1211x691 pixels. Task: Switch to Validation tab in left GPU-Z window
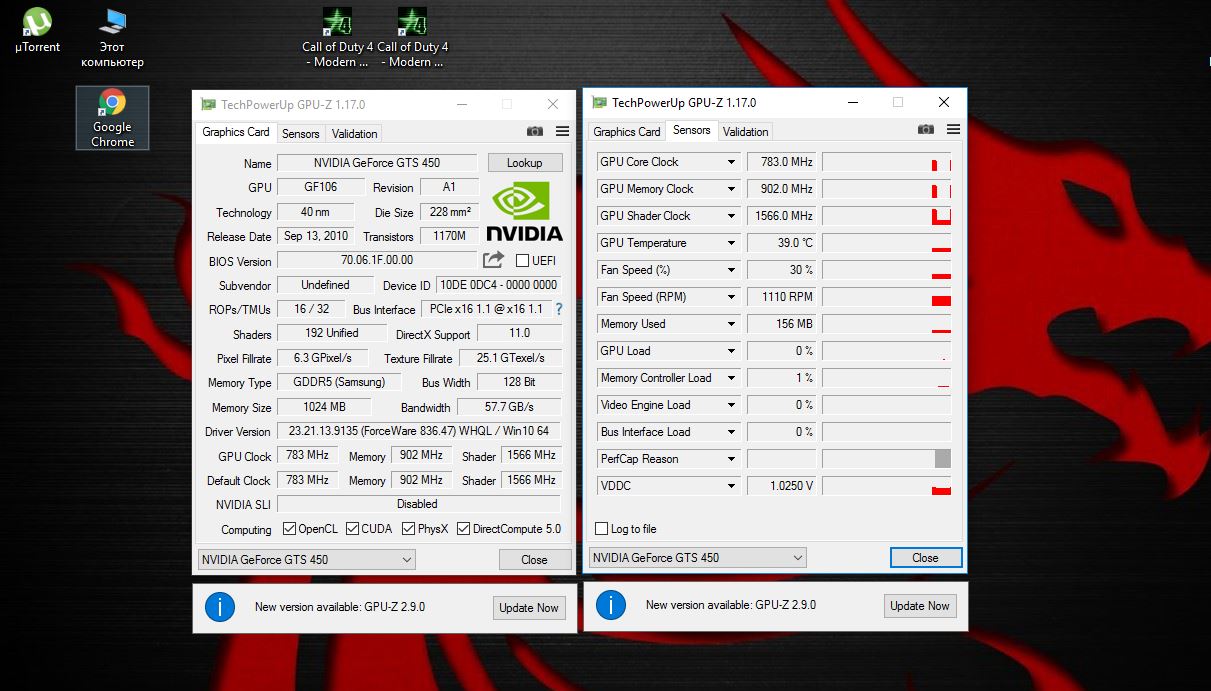click(x=355, y=134)
